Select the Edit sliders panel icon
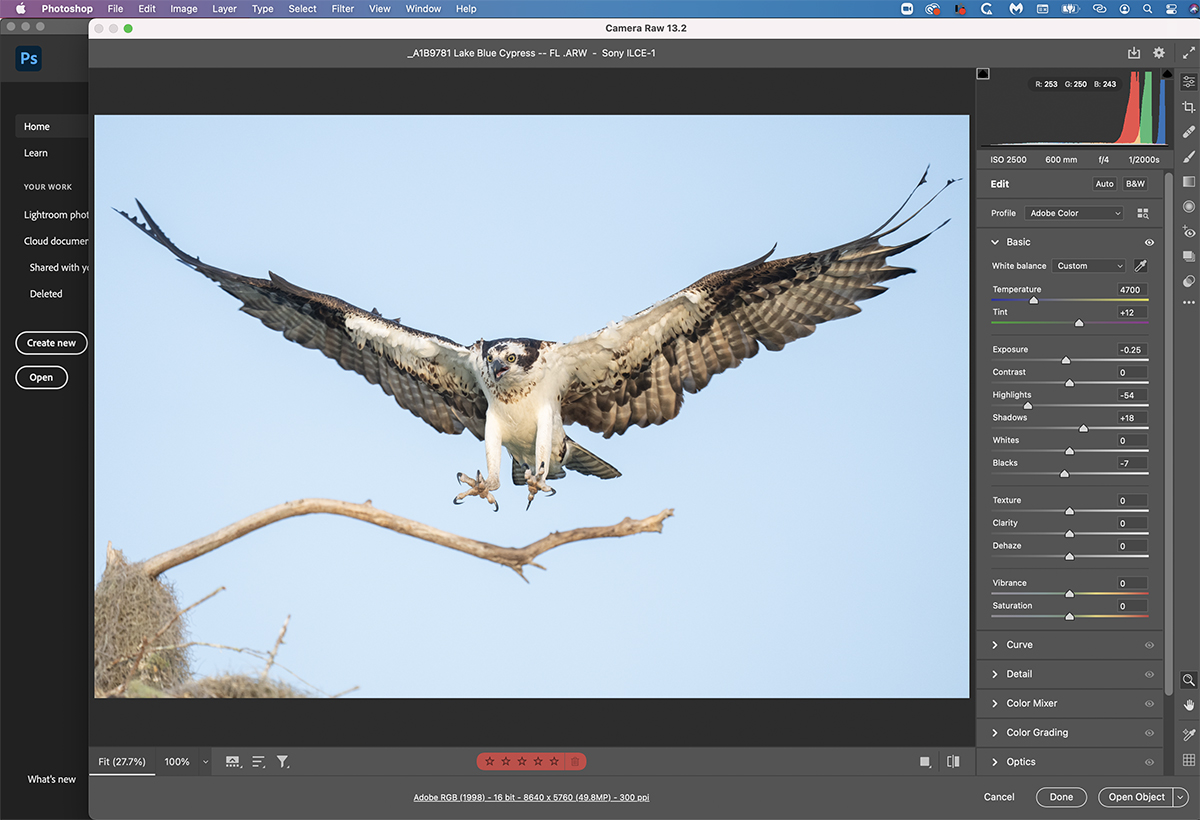This screenshot has width=1200, height=820. pyautogui.click(x=1188, y=82)
